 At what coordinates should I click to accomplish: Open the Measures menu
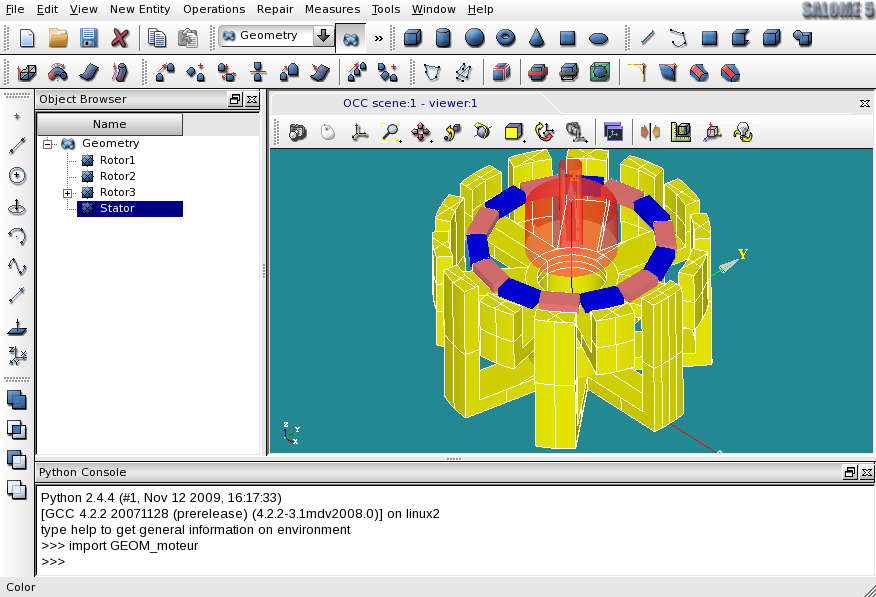pyautogui.click(x=332, y=9)
